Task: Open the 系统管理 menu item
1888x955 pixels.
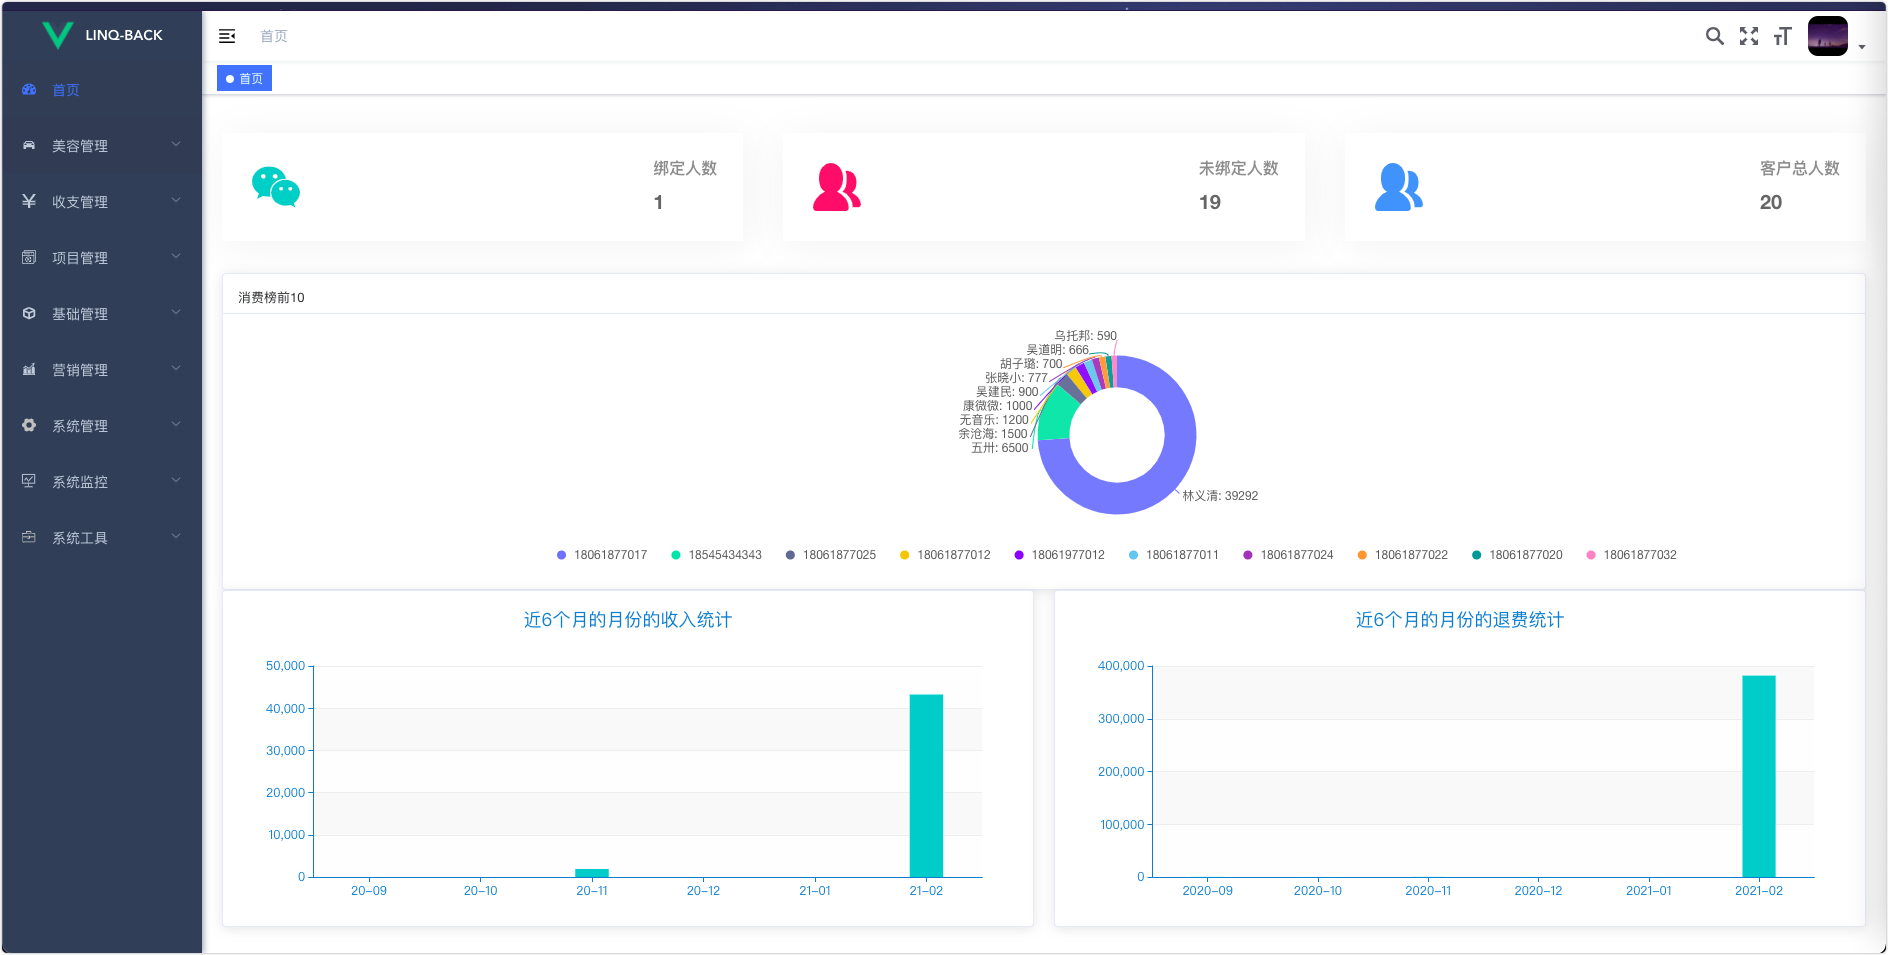Action: pos(102,426)
